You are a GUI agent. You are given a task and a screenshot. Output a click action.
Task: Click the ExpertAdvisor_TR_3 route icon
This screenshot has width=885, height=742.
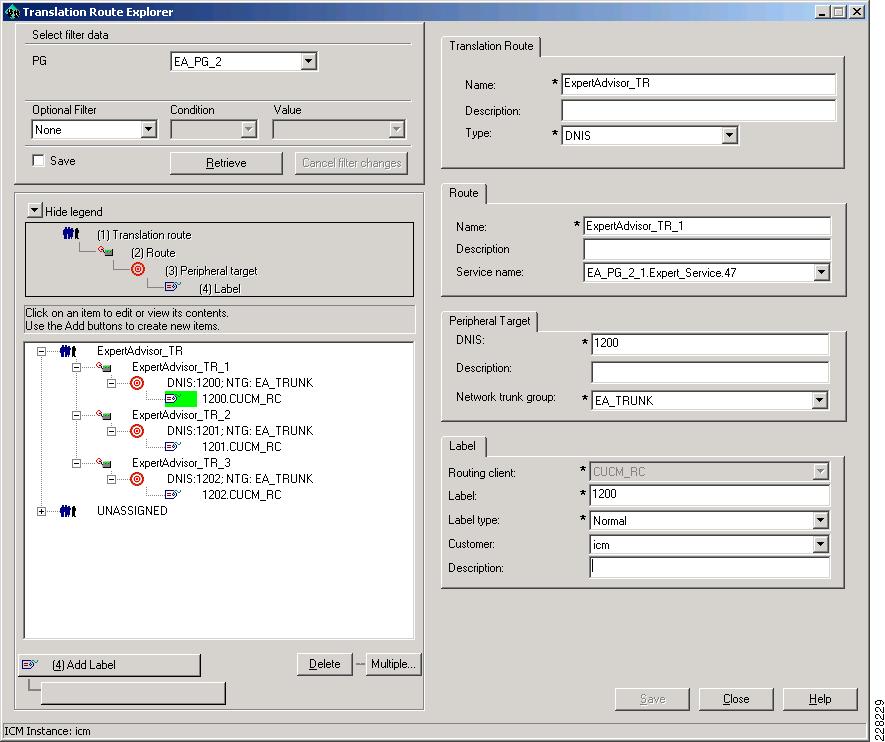(103, 463)
